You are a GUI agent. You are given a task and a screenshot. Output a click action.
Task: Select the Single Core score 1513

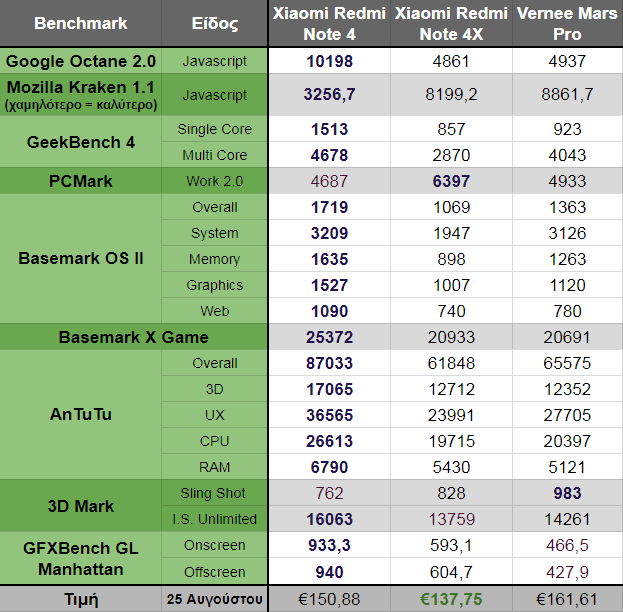pos(329,129)
